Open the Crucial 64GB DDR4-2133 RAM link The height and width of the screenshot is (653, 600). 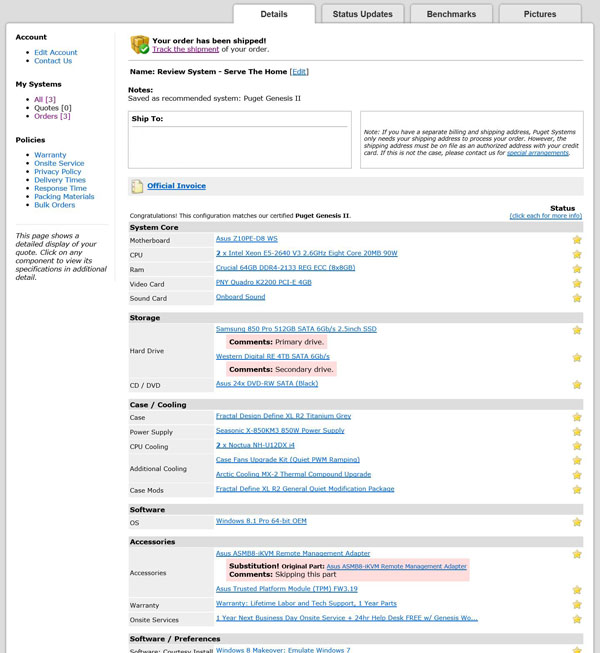pyautogui.click(x=285, y=268)
